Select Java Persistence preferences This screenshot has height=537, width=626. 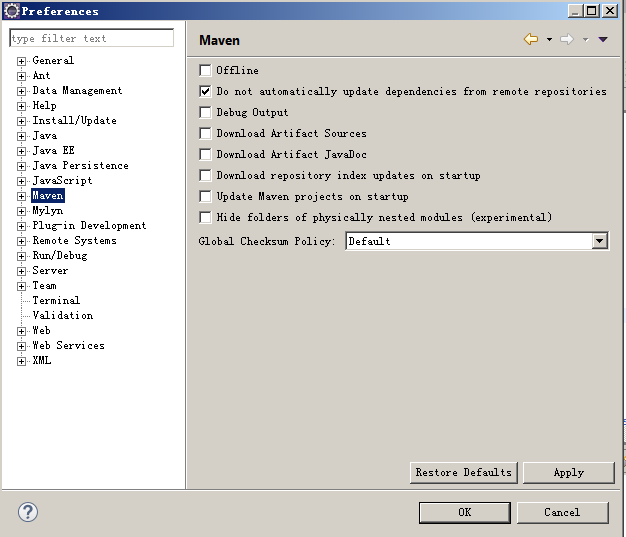[x=80, y=165]
